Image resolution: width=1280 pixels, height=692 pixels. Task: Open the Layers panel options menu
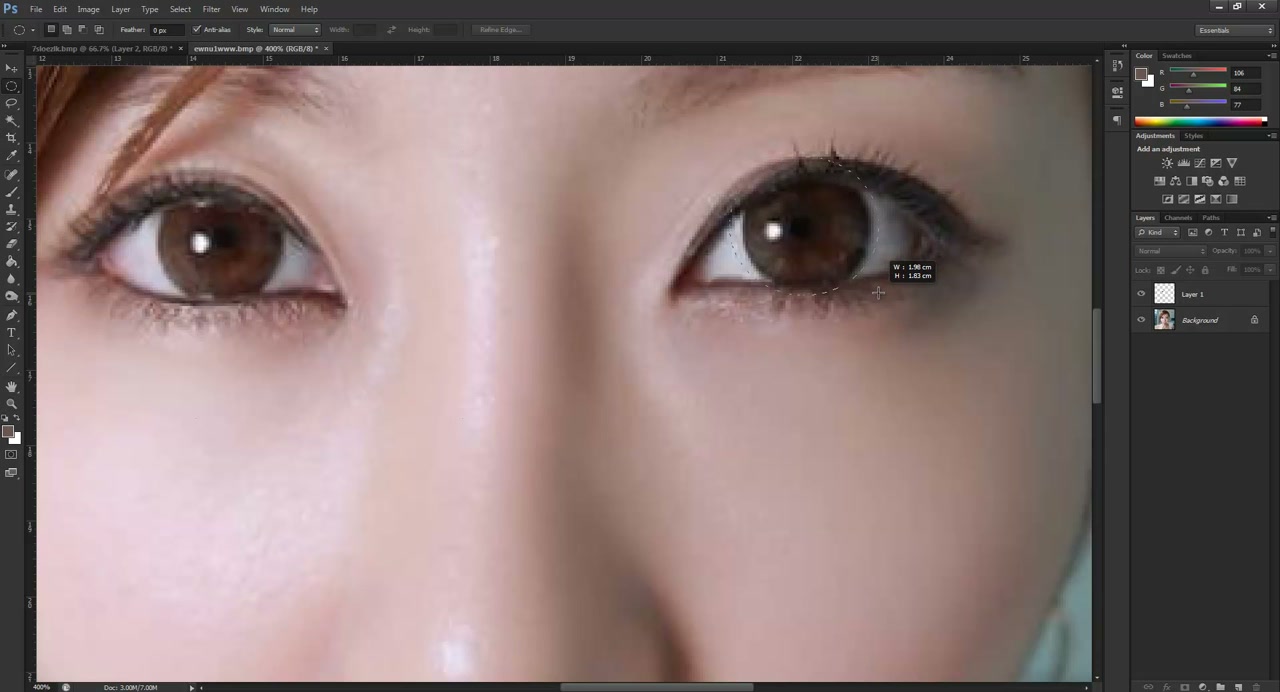pos(1271,217)
